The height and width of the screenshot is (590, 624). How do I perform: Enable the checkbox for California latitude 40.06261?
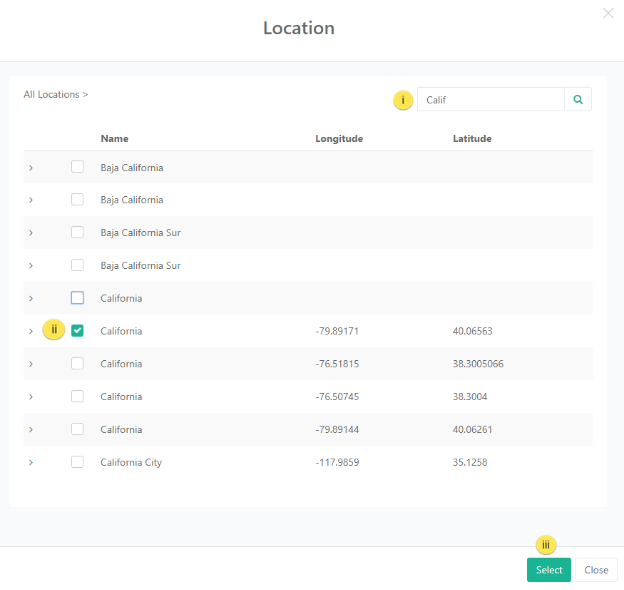pos(77,430)
